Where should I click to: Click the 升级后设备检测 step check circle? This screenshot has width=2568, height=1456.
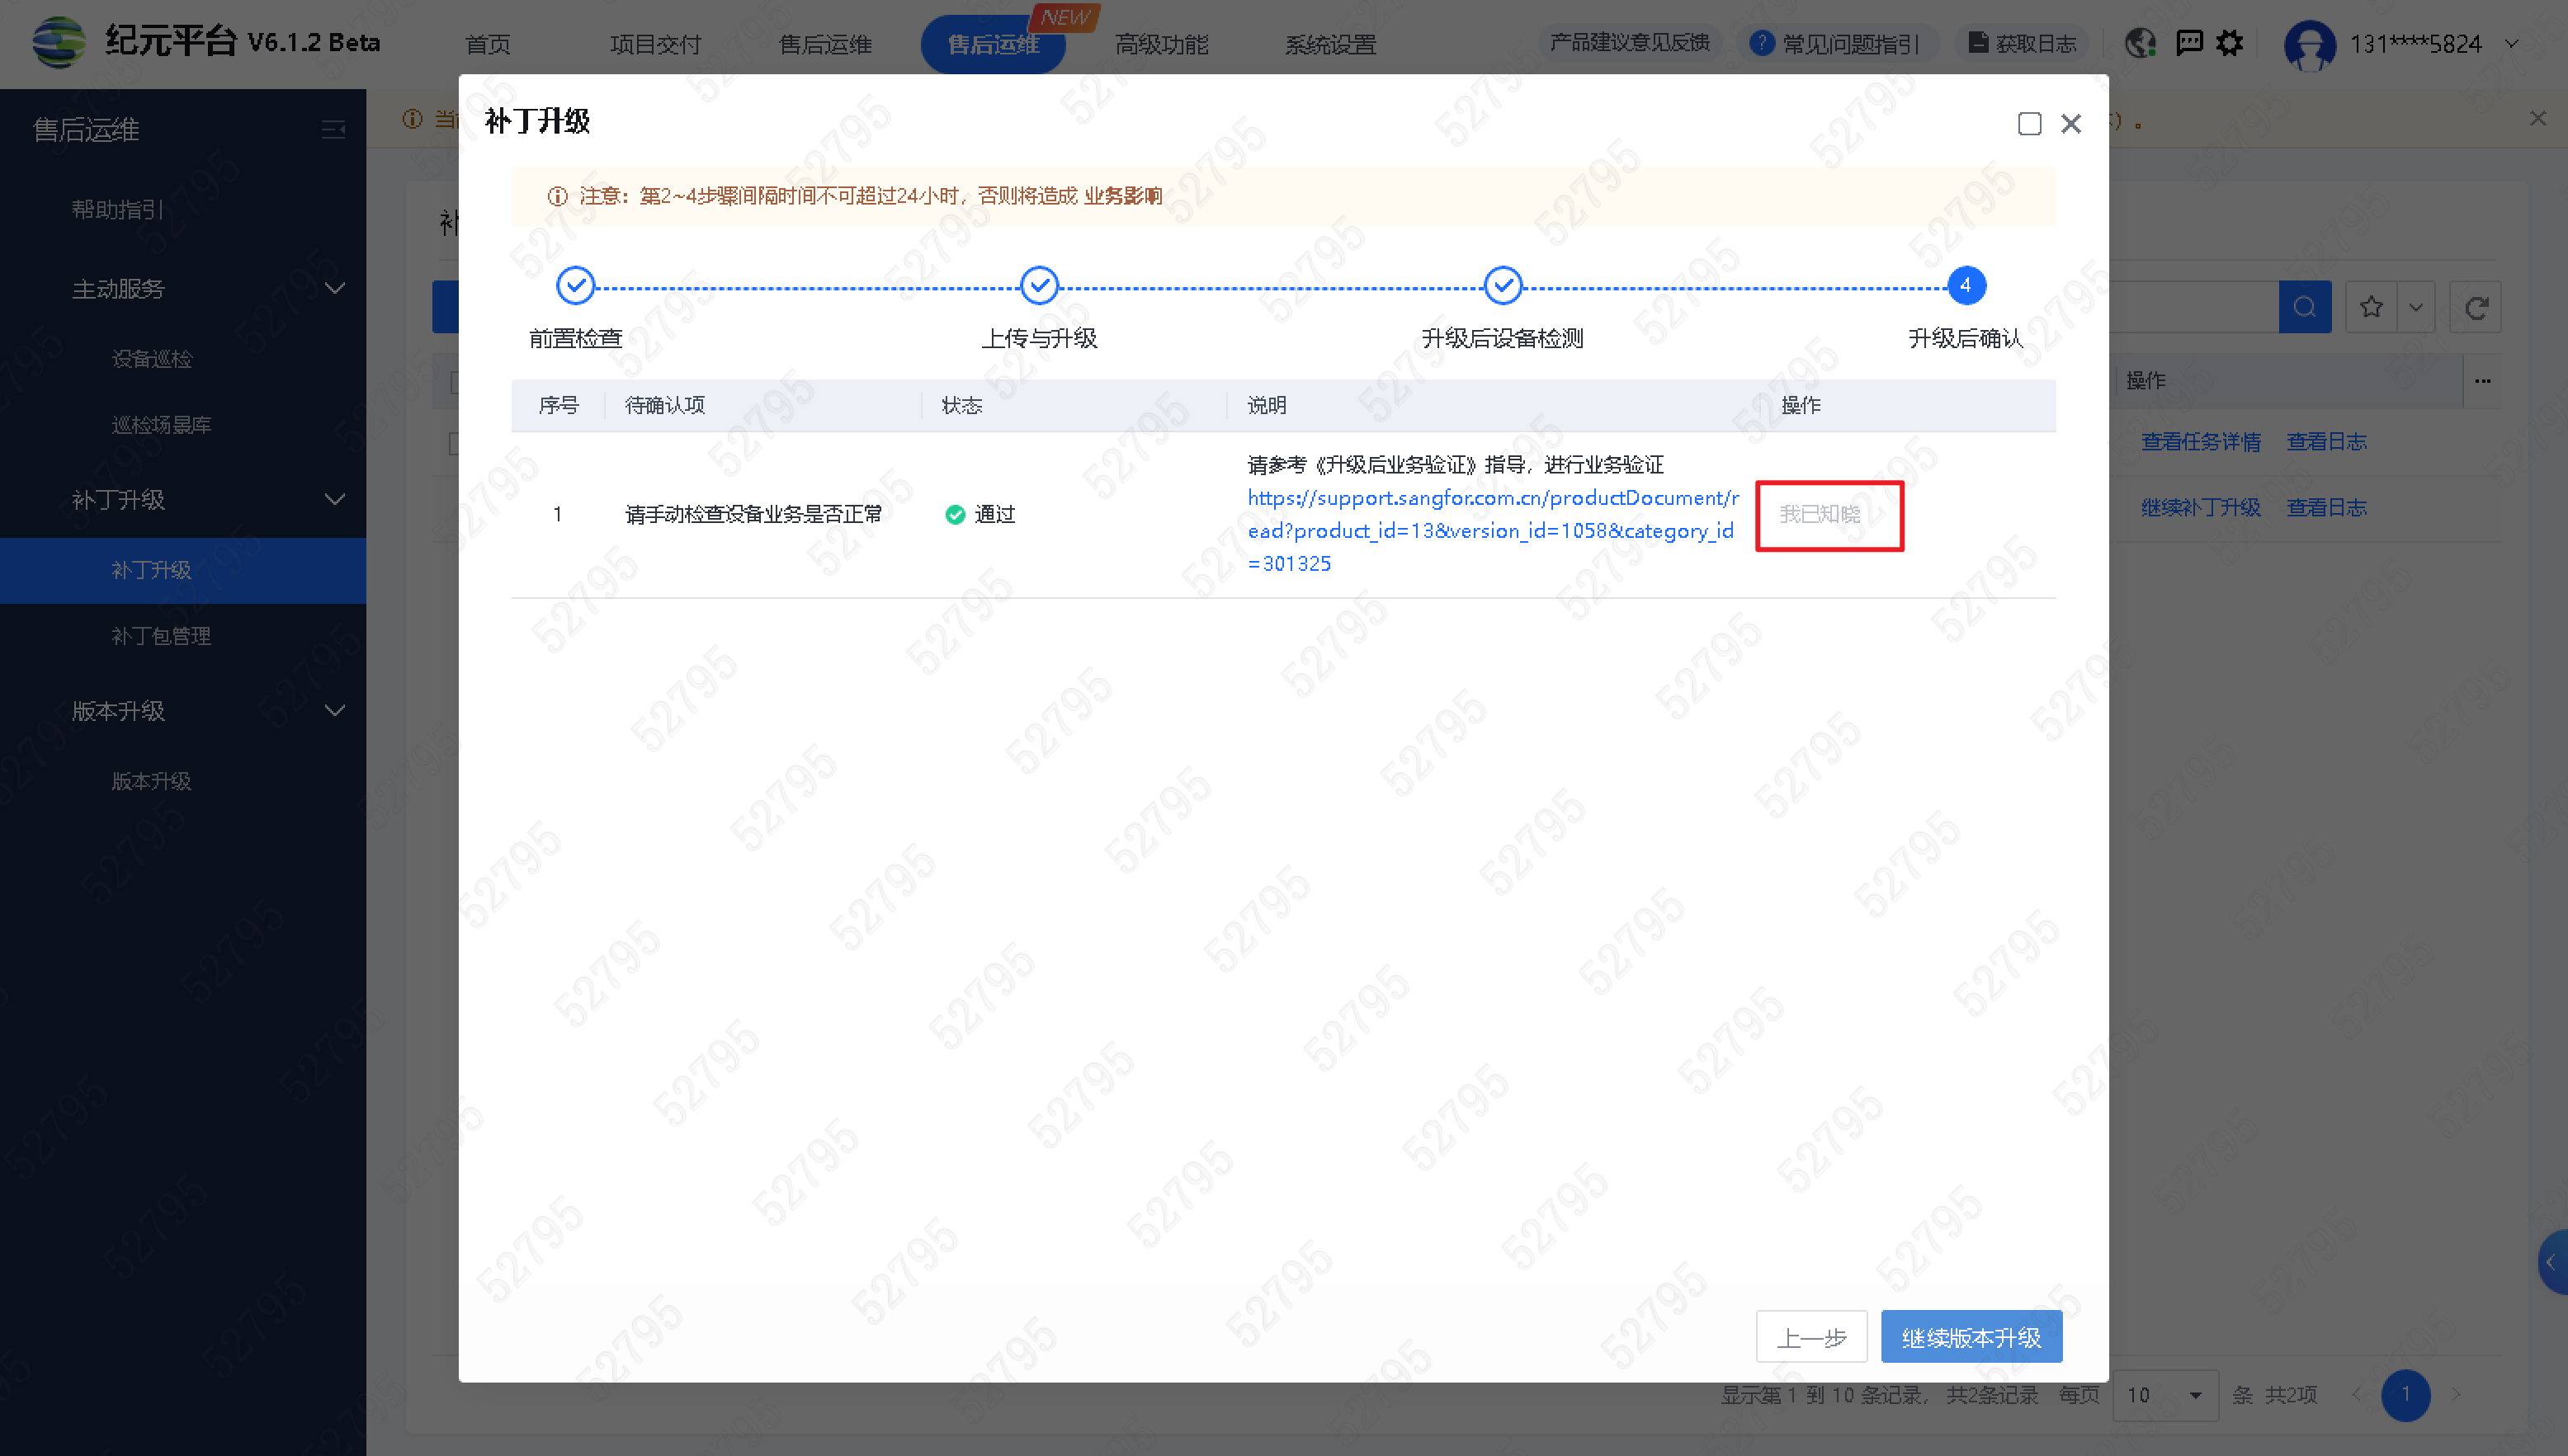click(x=1502, y=286)
